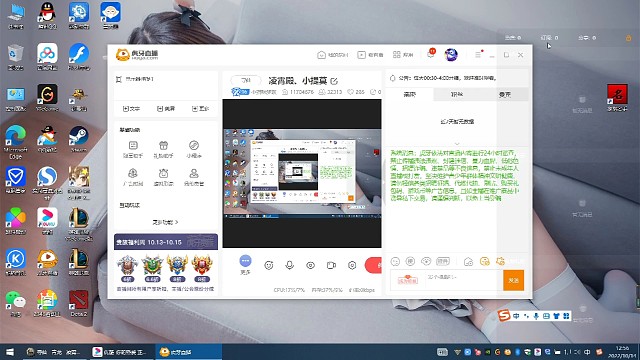The image size is (640, 360).
Task: Switch to the last chat panel tab
Action: pos(504,94)
